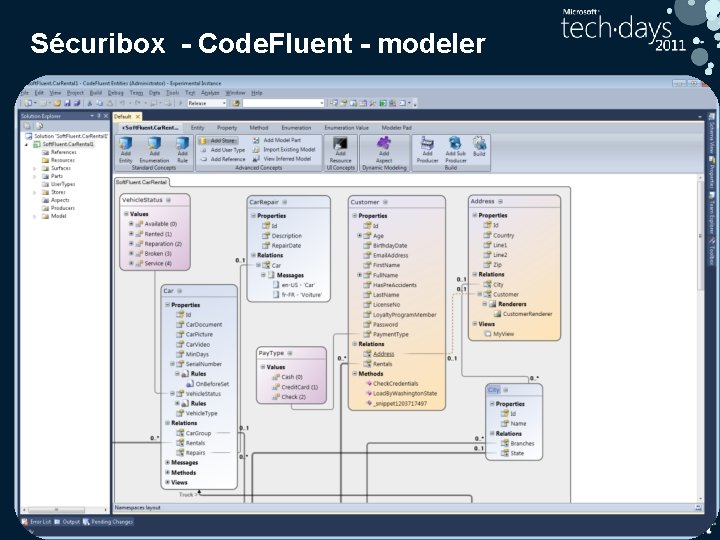Viewport: 720px width, 540px height.
Task: Open the Modeler Pad ribbon tab
Action: point(396,128)
